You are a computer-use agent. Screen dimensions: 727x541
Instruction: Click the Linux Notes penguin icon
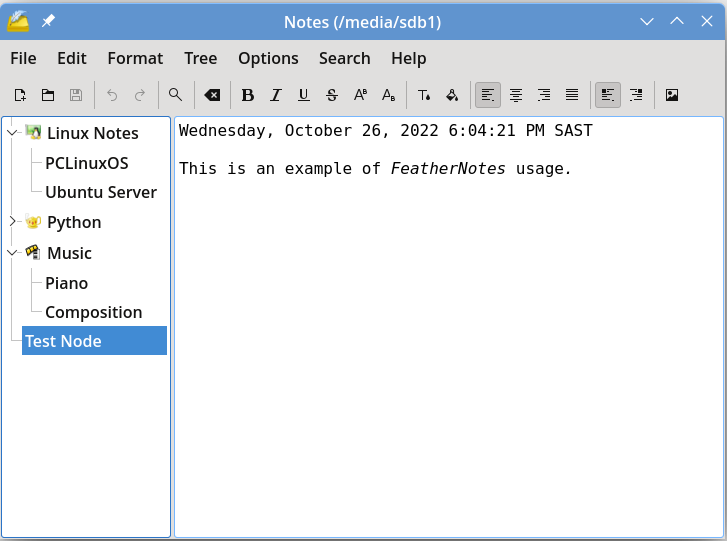[33, 132]
